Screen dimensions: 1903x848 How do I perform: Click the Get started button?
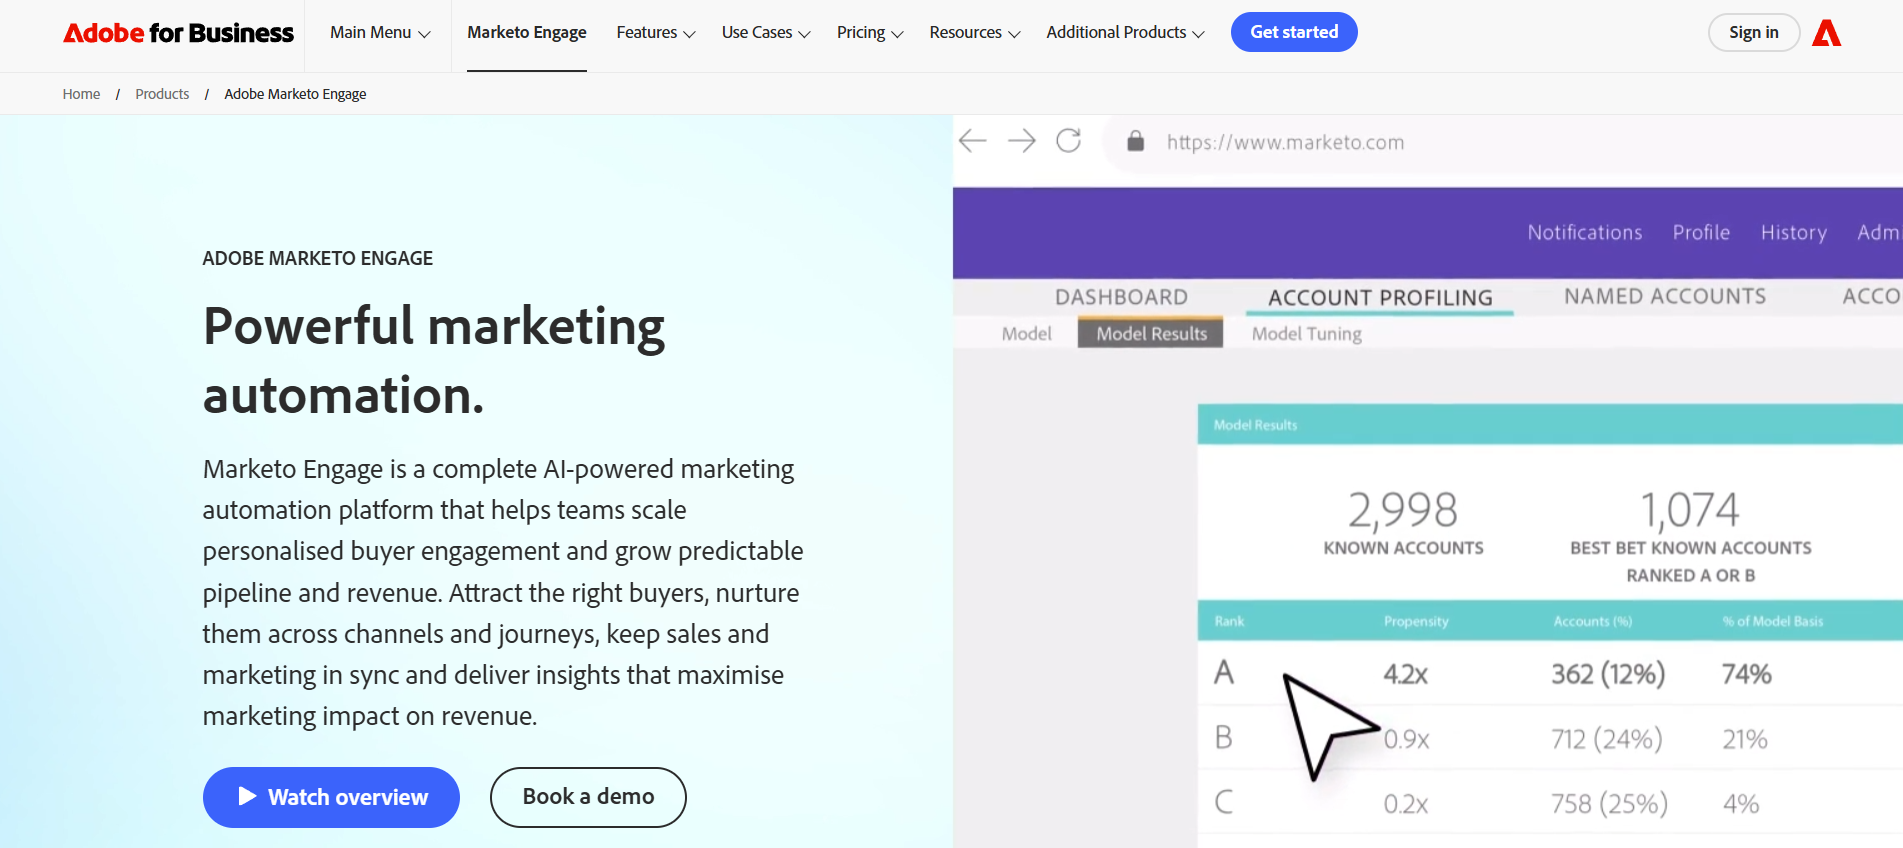pos(1293,32)
